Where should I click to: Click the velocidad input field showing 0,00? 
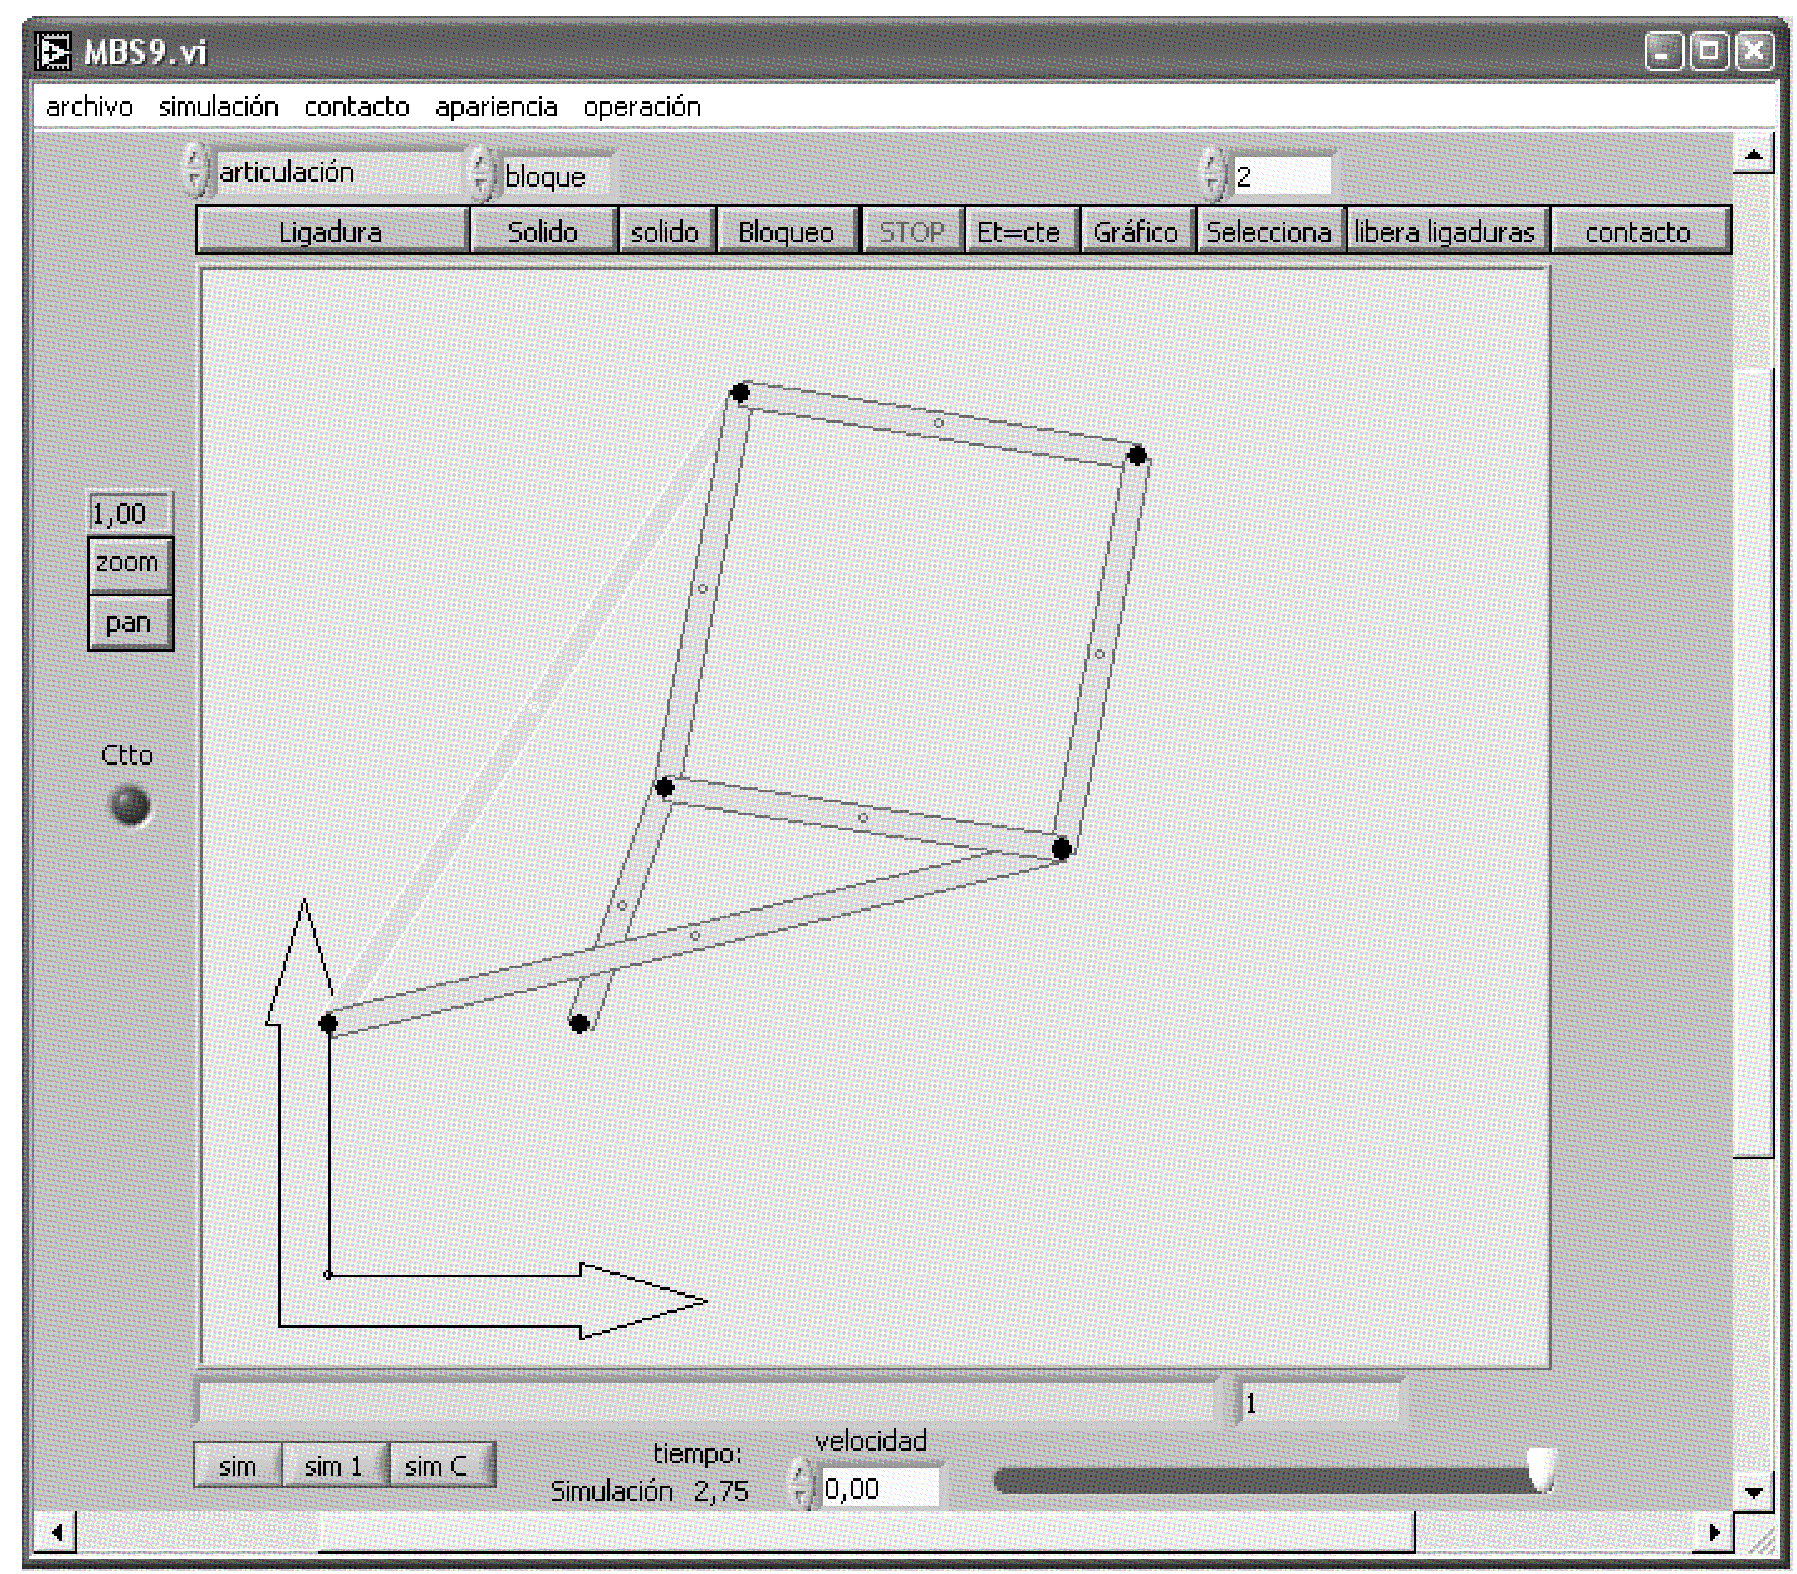coord(878,1489)
